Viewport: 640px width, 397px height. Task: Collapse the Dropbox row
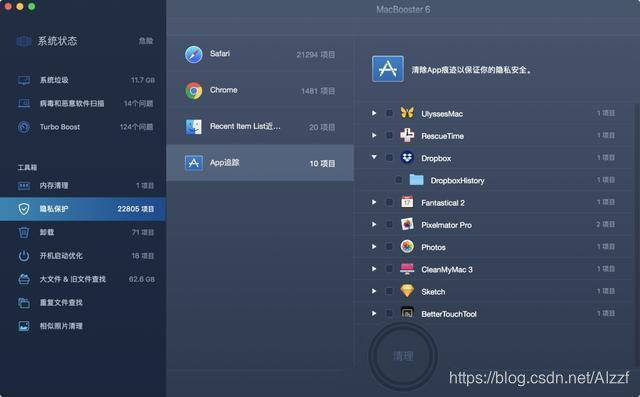[x=374, y=157]
